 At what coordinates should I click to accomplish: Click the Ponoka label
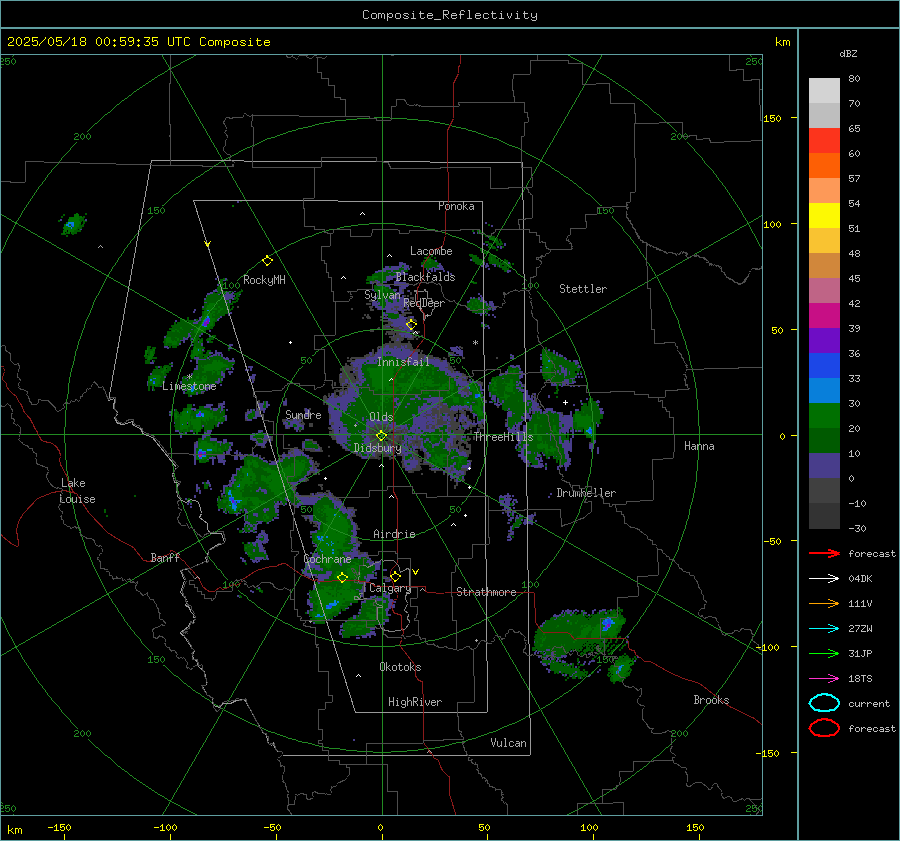(456, 206)
